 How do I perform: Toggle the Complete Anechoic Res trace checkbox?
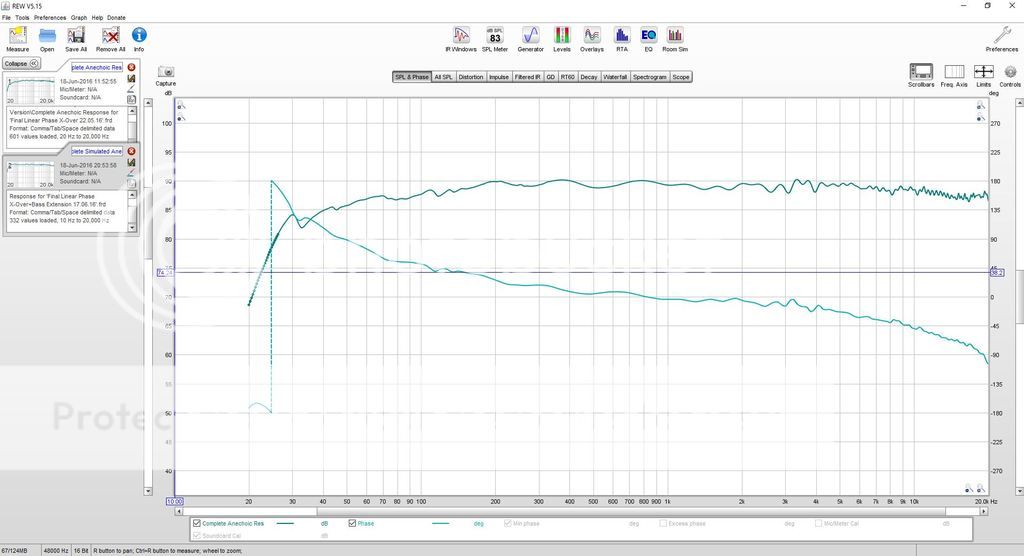[x=196, y=523]
